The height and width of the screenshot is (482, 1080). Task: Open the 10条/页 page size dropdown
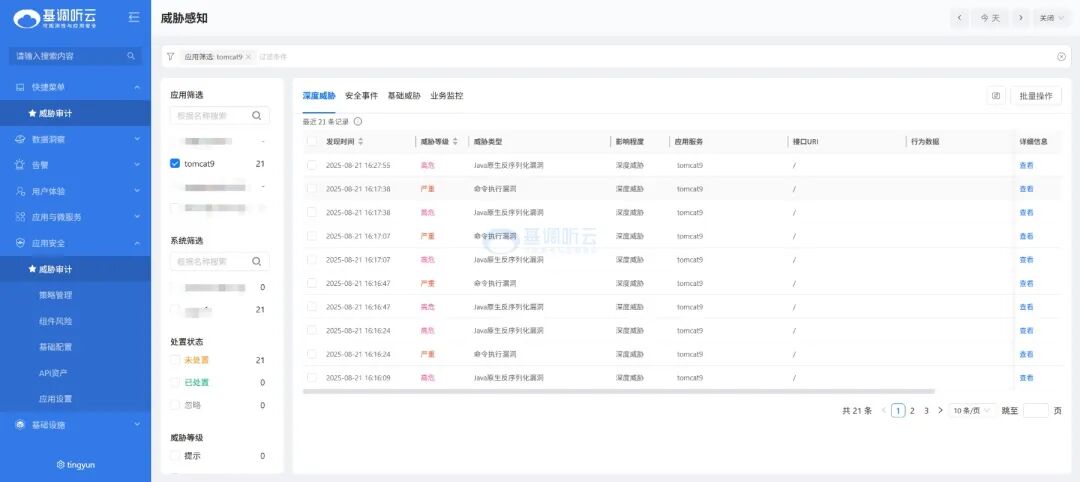(x=972, y=410)
